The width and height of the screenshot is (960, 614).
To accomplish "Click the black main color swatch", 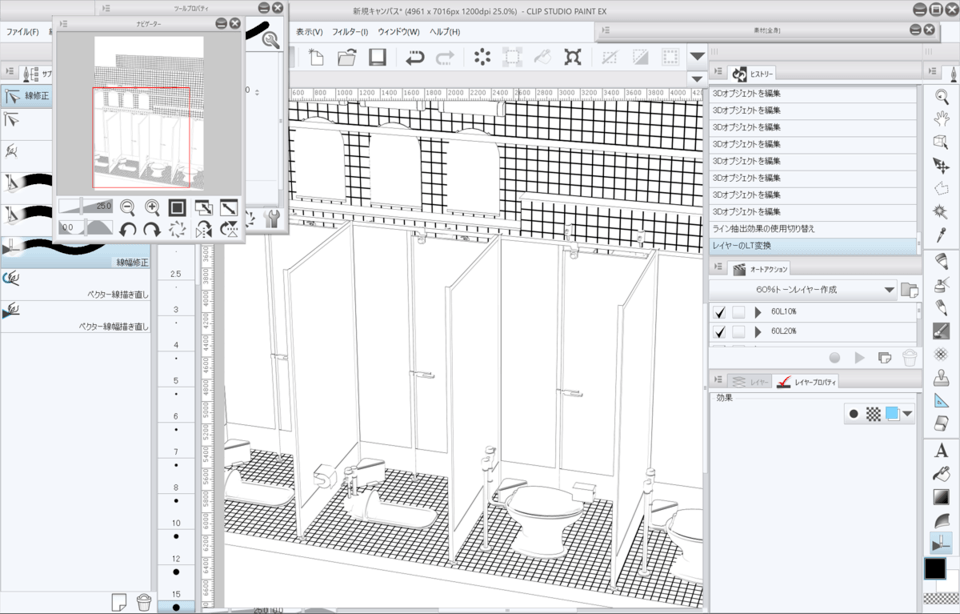I will click(936, 569).
